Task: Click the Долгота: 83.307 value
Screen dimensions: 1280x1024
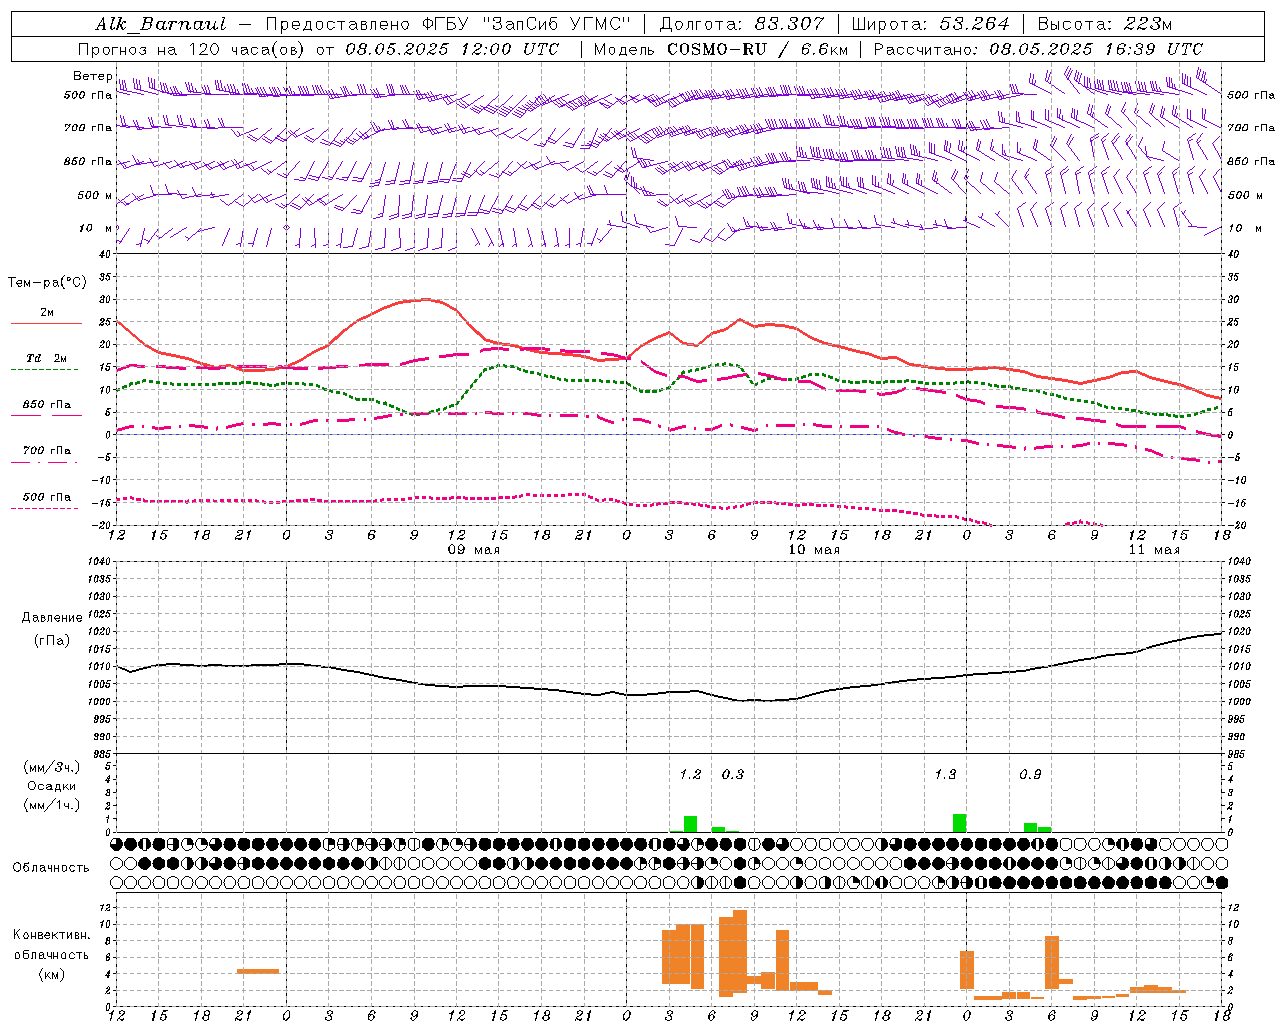Action: 742,24
